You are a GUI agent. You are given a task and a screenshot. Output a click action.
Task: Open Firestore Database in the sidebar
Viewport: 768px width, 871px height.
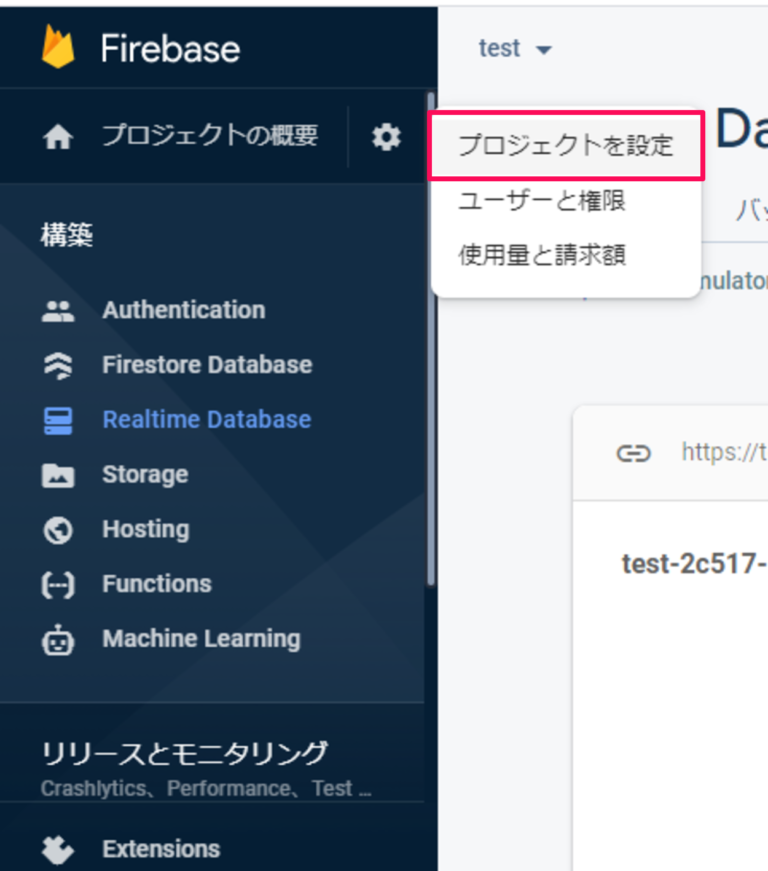point(207,365)
